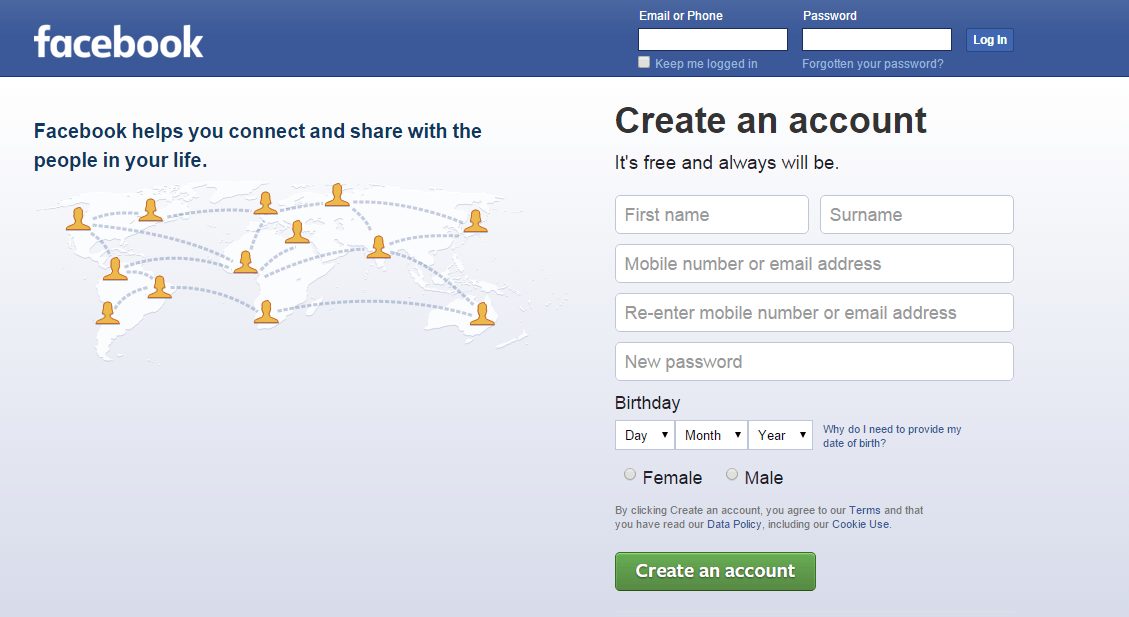Click the Facebook logo
The image size is (1129, 617).
pos(117,40)
